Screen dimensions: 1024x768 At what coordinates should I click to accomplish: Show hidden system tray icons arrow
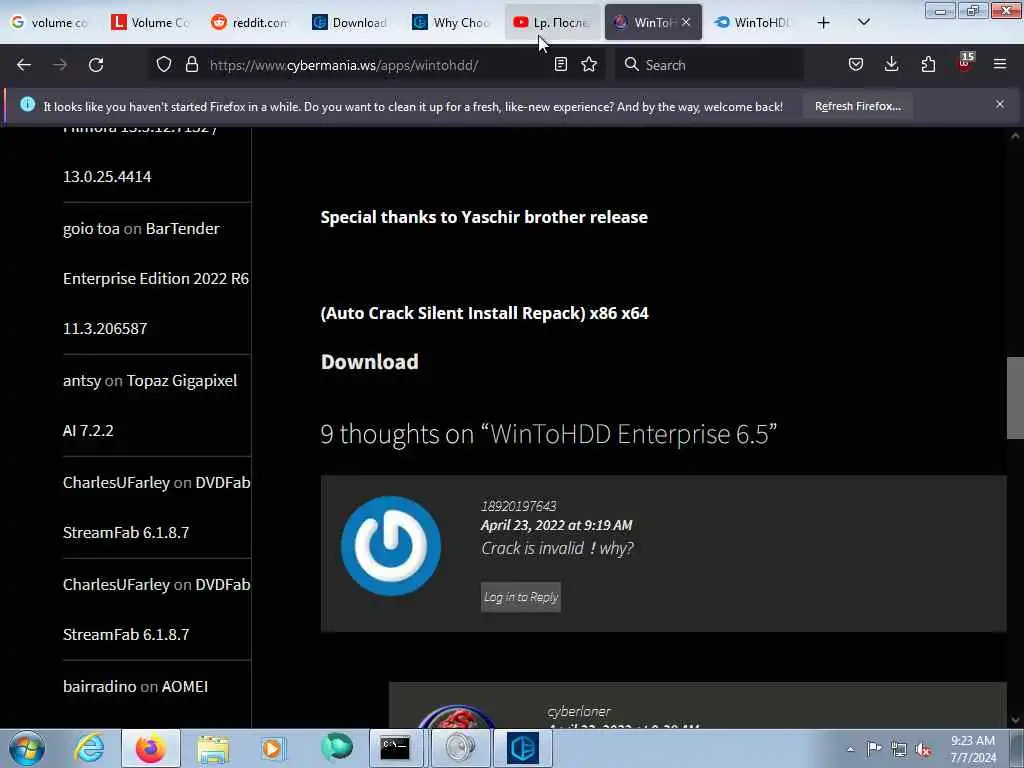coord(850,749)
